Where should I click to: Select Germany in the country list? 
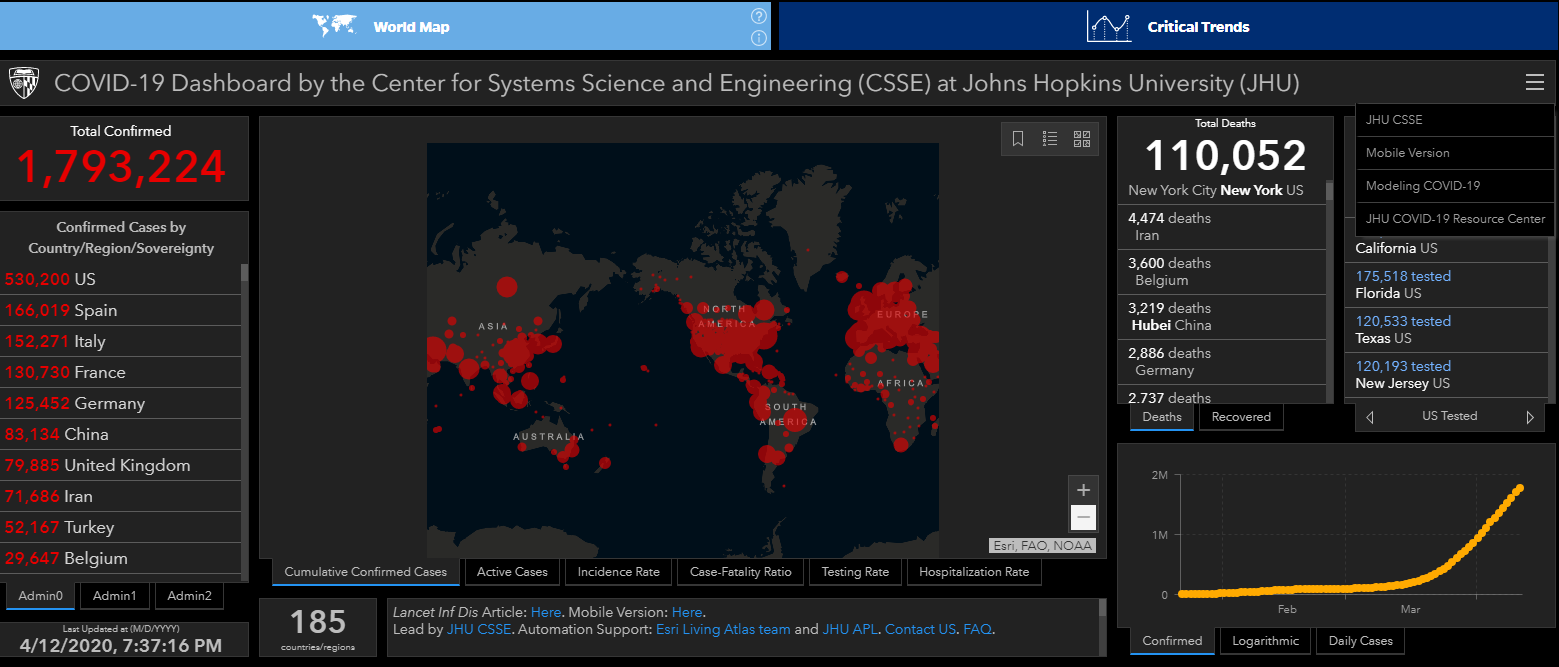pyautogui.click(x=121, y=403)
